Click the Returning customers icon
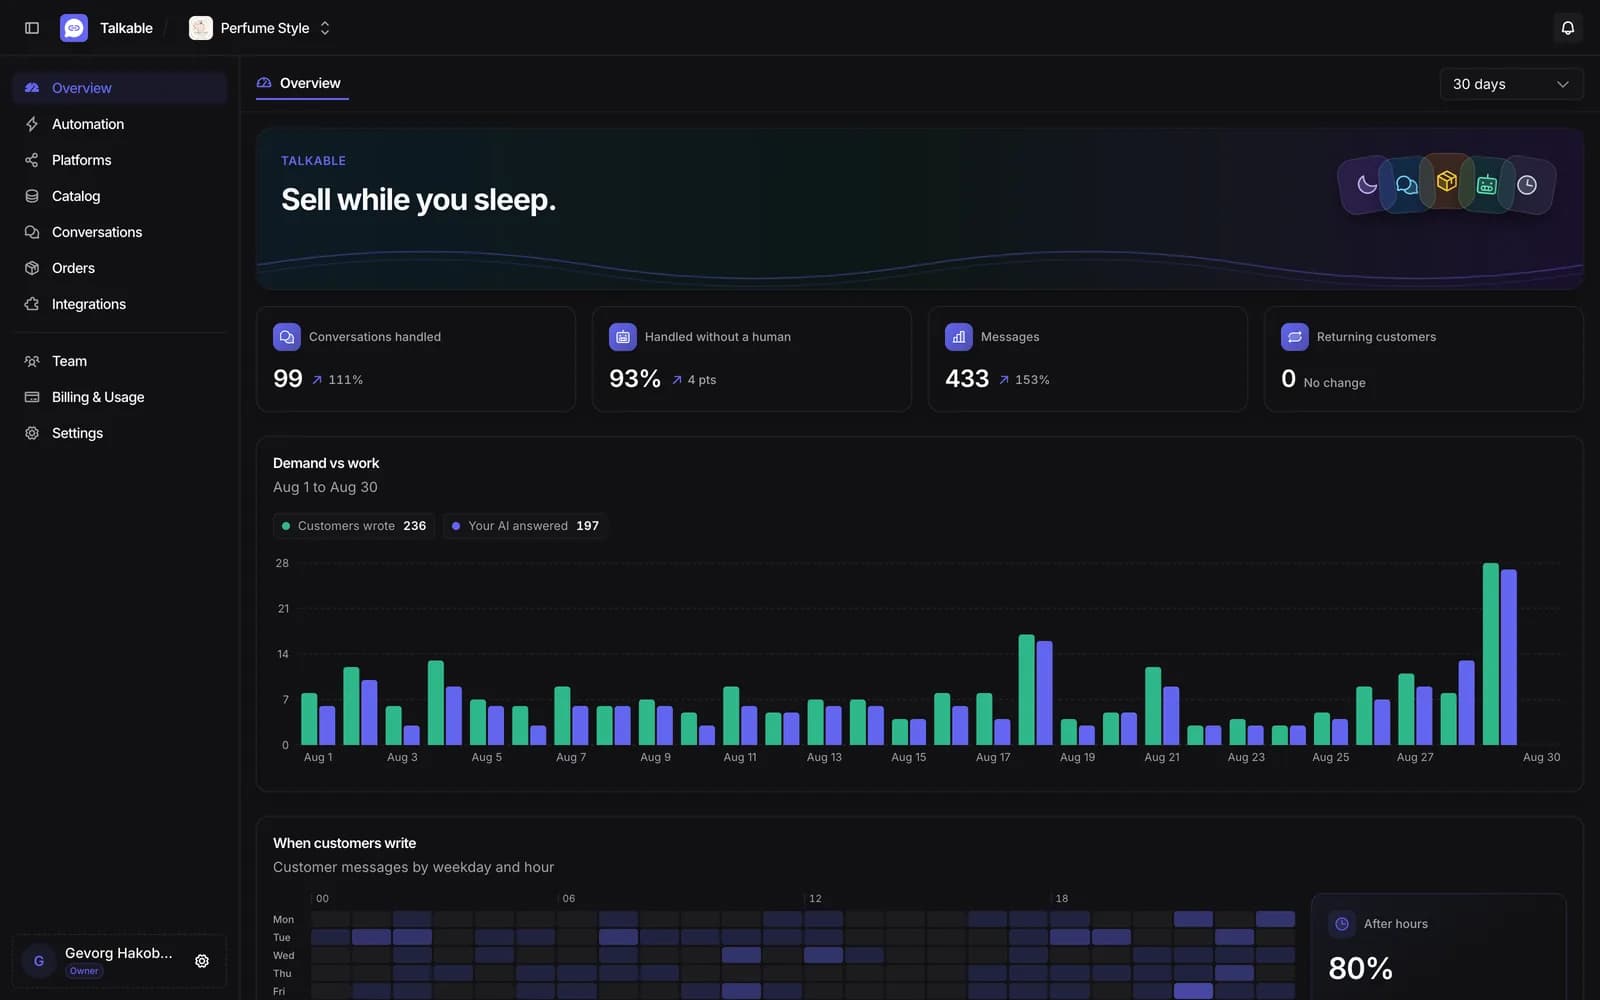 1295,337
